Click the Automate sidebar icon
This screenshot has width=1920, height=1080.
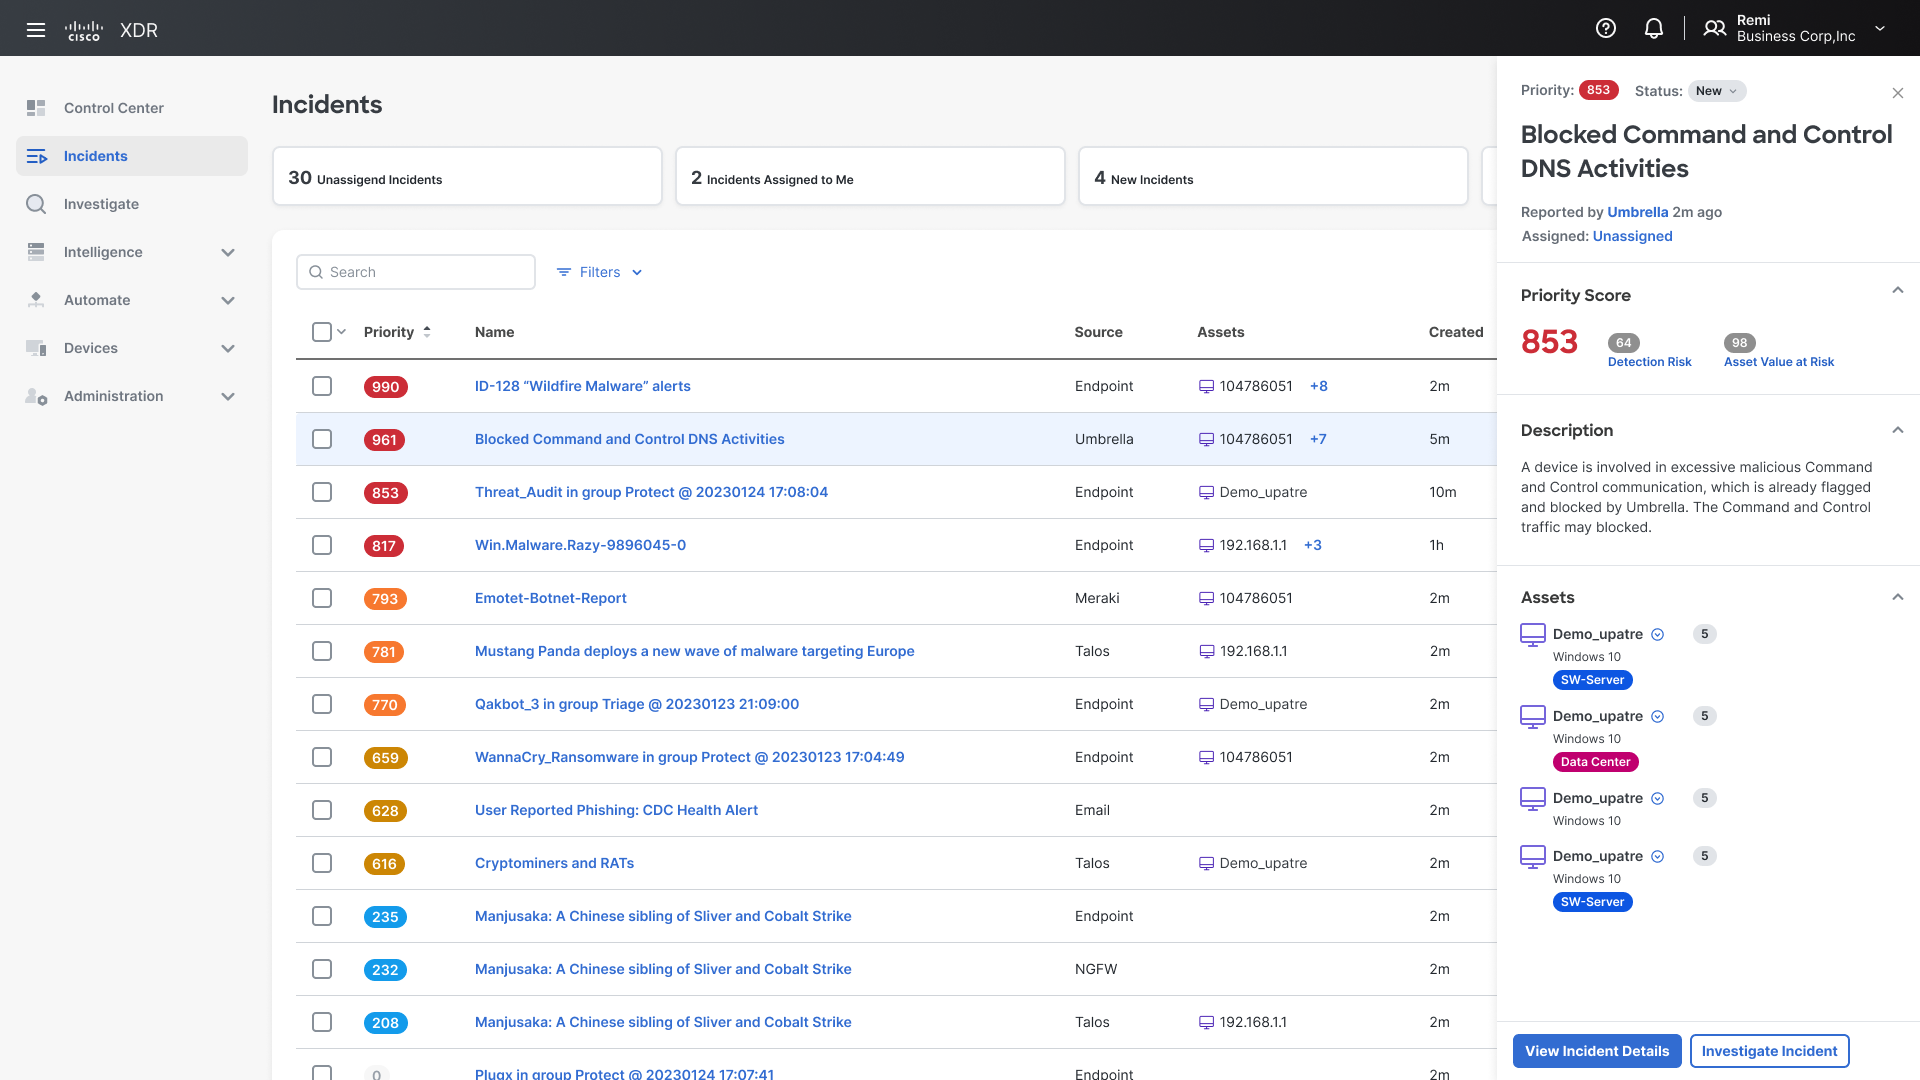[x=36, y=300]
